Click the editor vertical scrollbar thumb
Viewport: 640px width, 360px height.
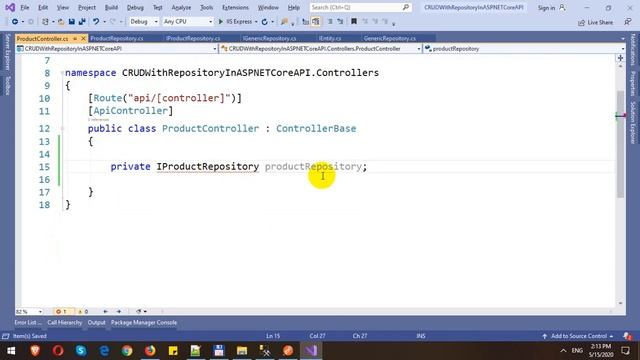620,144
